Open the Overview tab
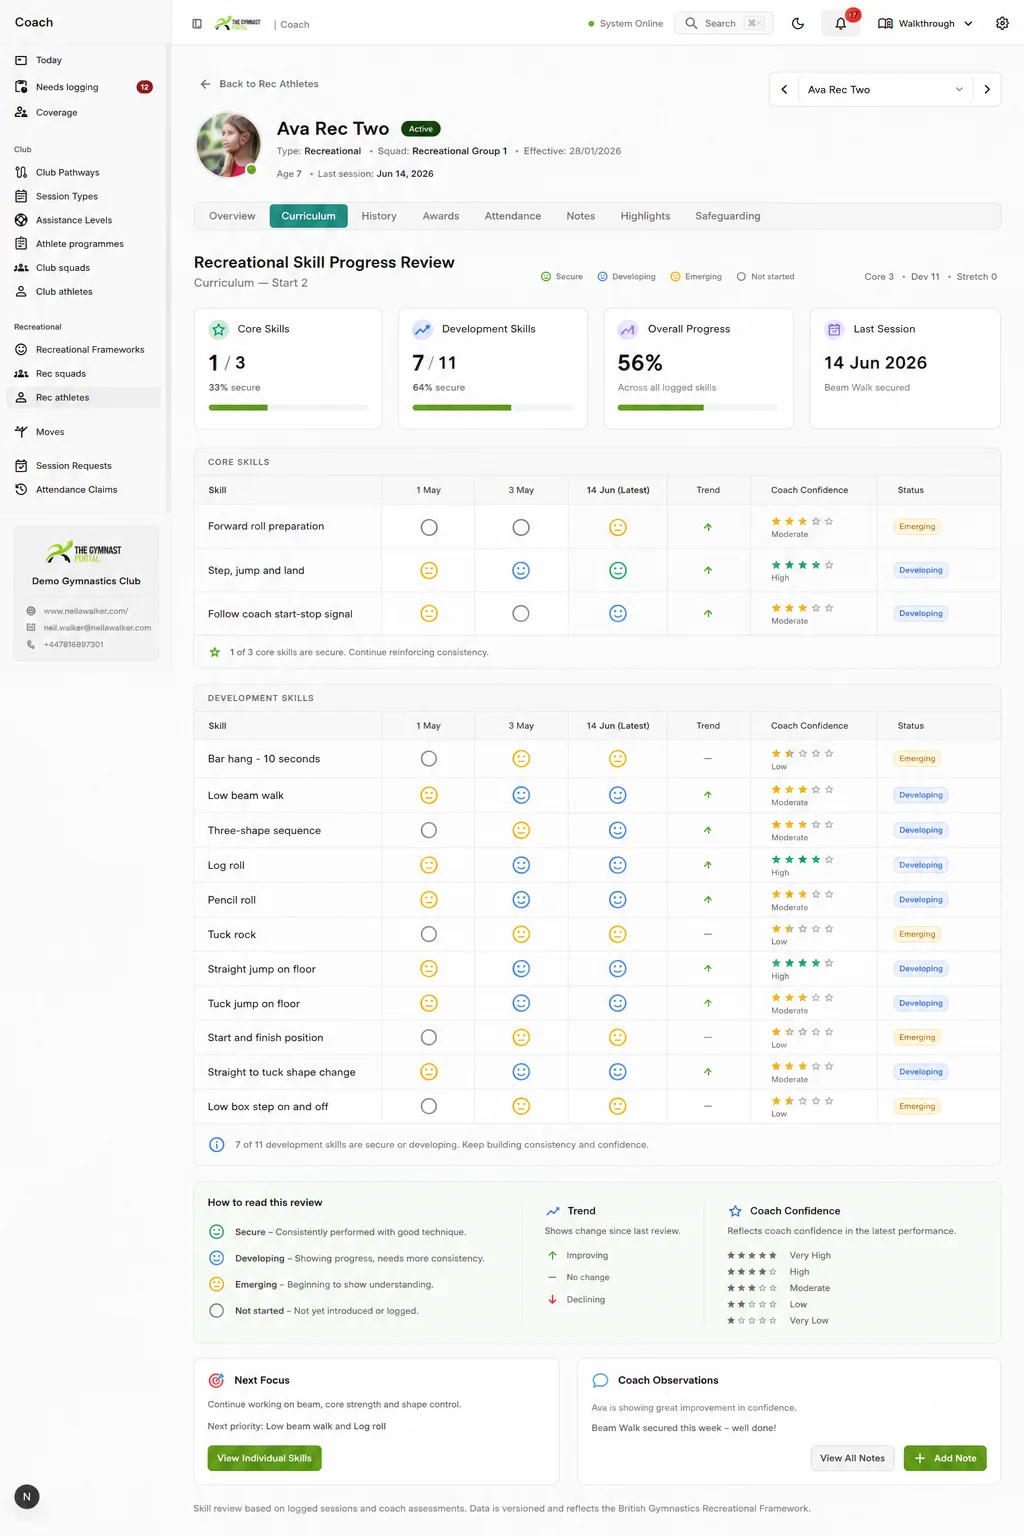 click(232, 216)
